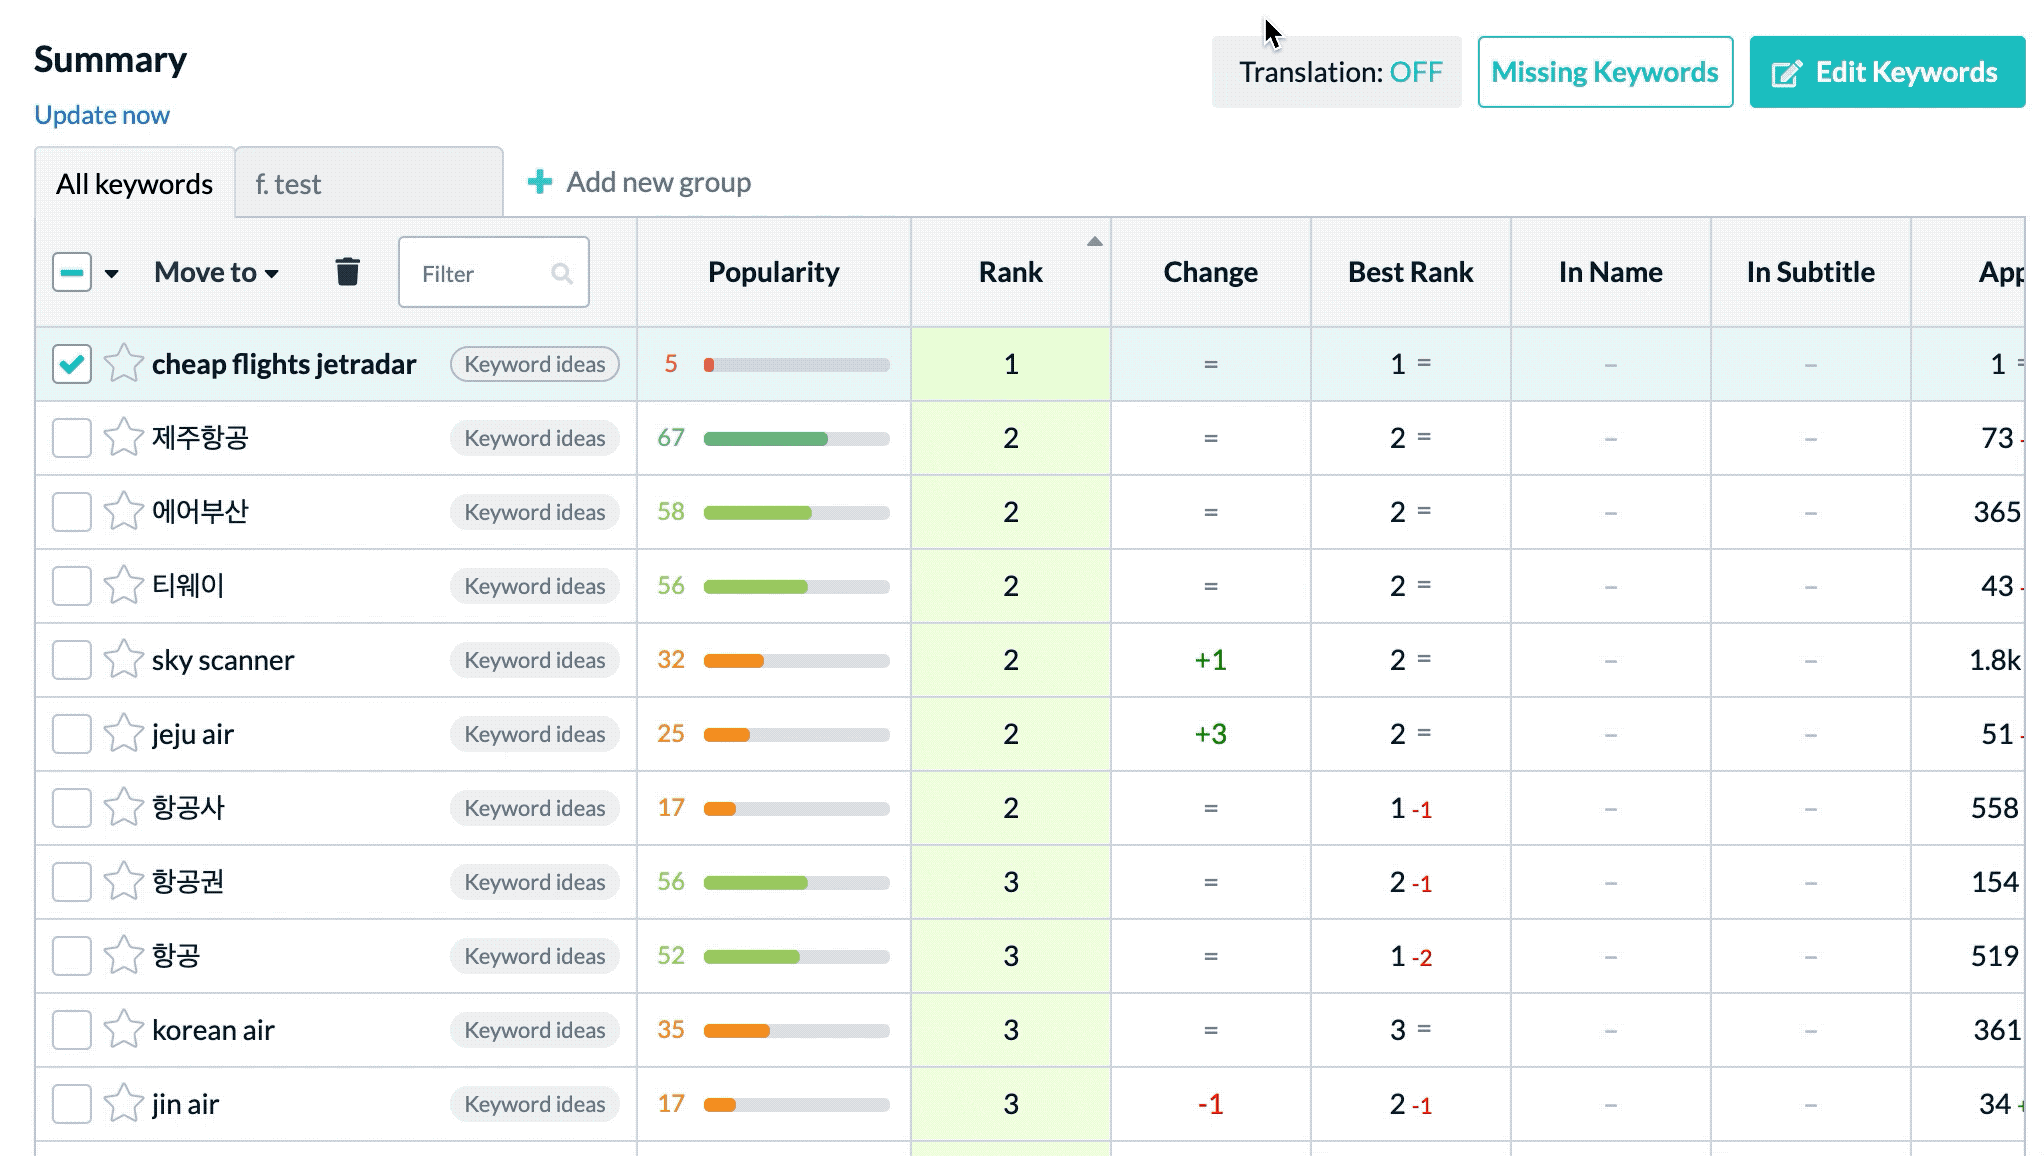
Task: Open Keyword ideas for korean air
Action: [x=535, y=1030]
